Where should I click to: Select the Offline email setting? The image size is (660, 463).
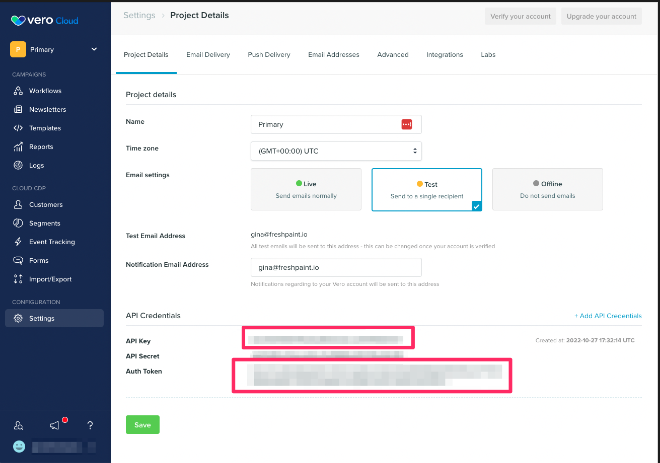[547, 188]
